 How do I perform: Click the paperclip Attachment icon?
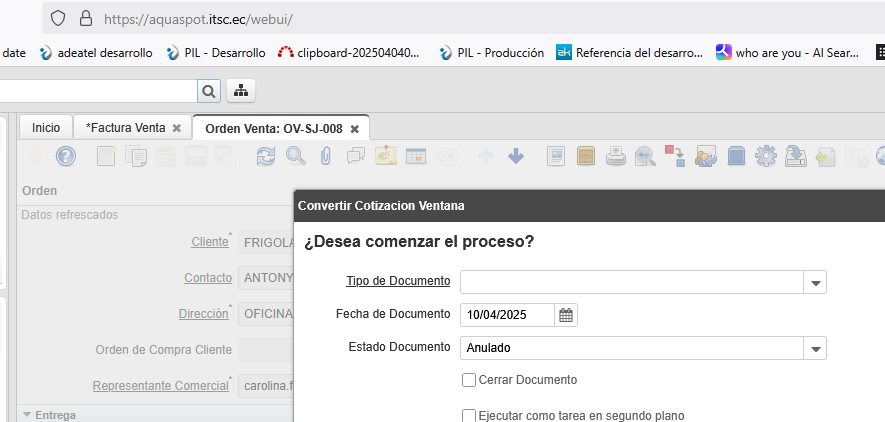pos(325,156)
